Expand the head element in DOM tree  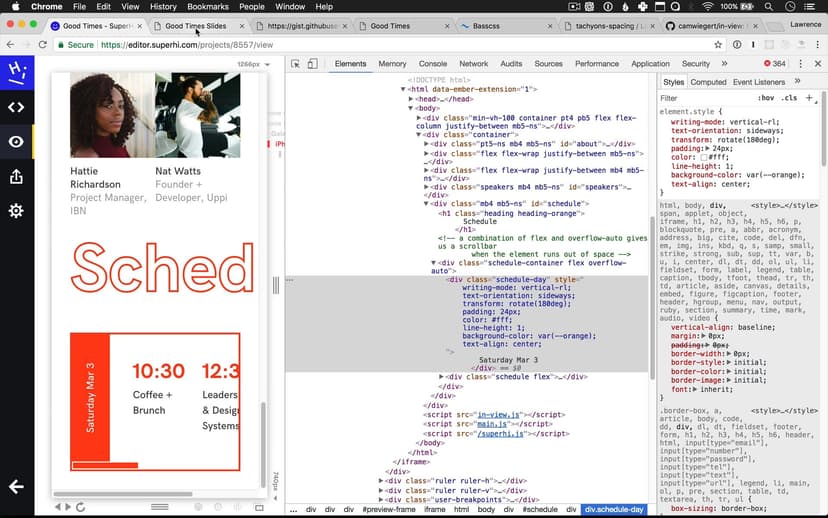pyautogui.click(x=411, y=99)
